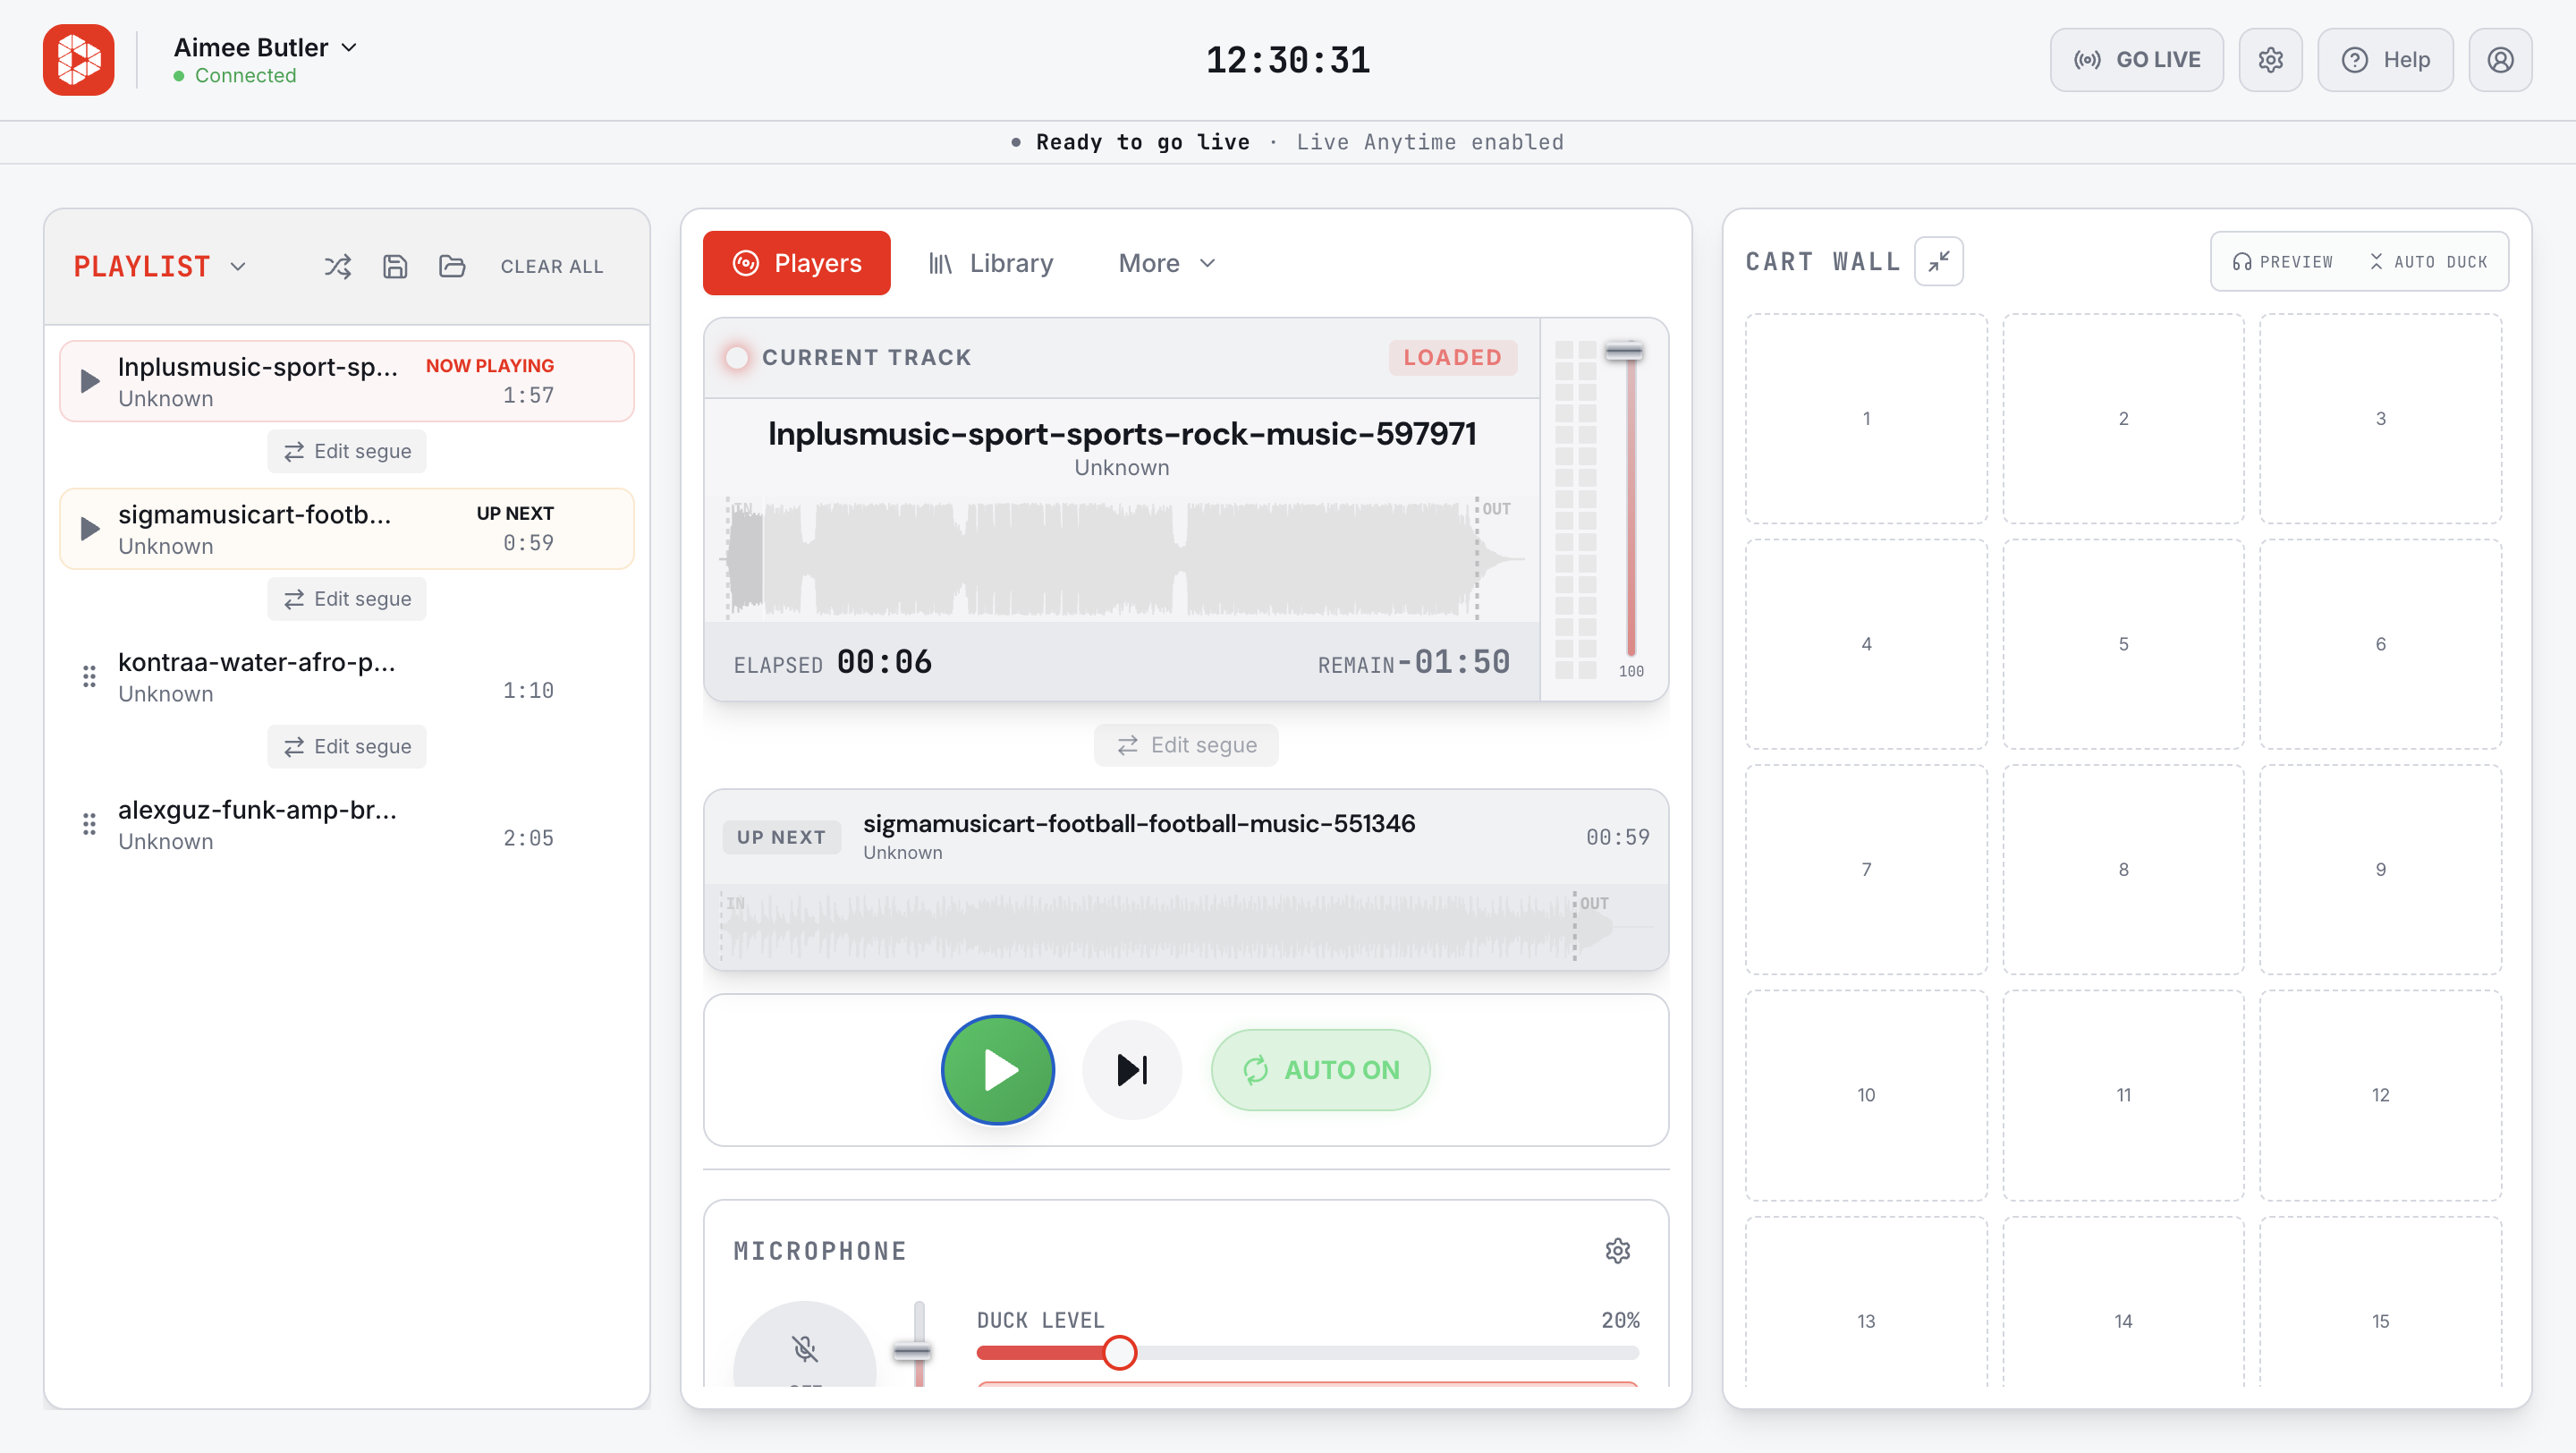Screen dimensions: 2576x1453
Task: Play the Inplusmusic-sport-sp... playlist track
Action: coord(90,381)
